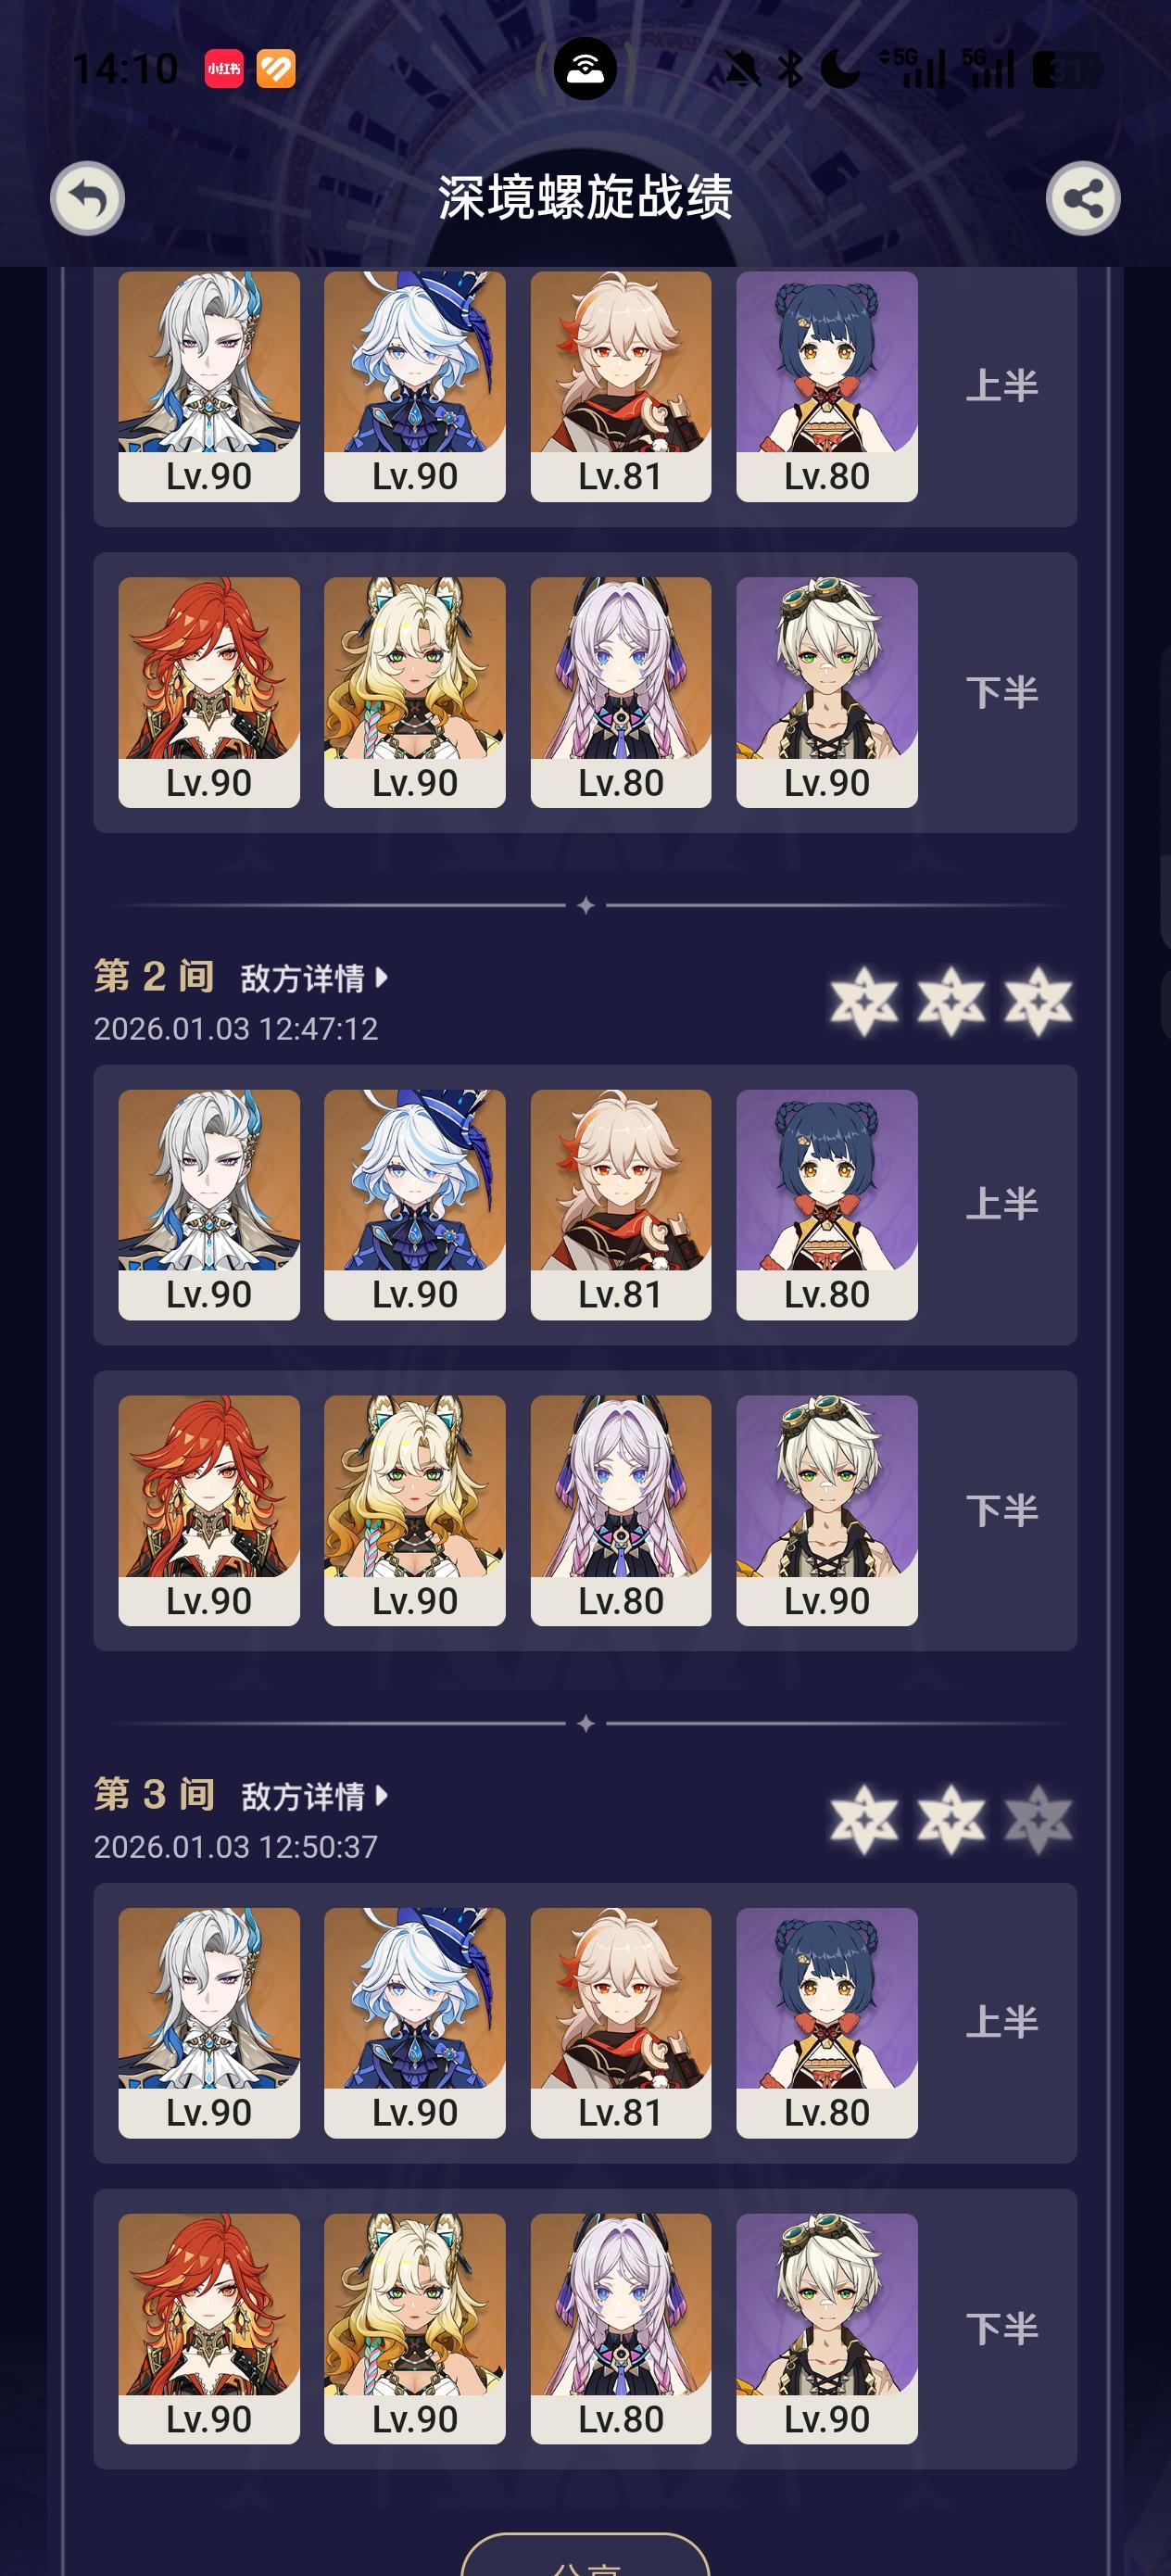1171x2576 pixels.
Task: Tap the back arrow icon
Action: (87, 198)
